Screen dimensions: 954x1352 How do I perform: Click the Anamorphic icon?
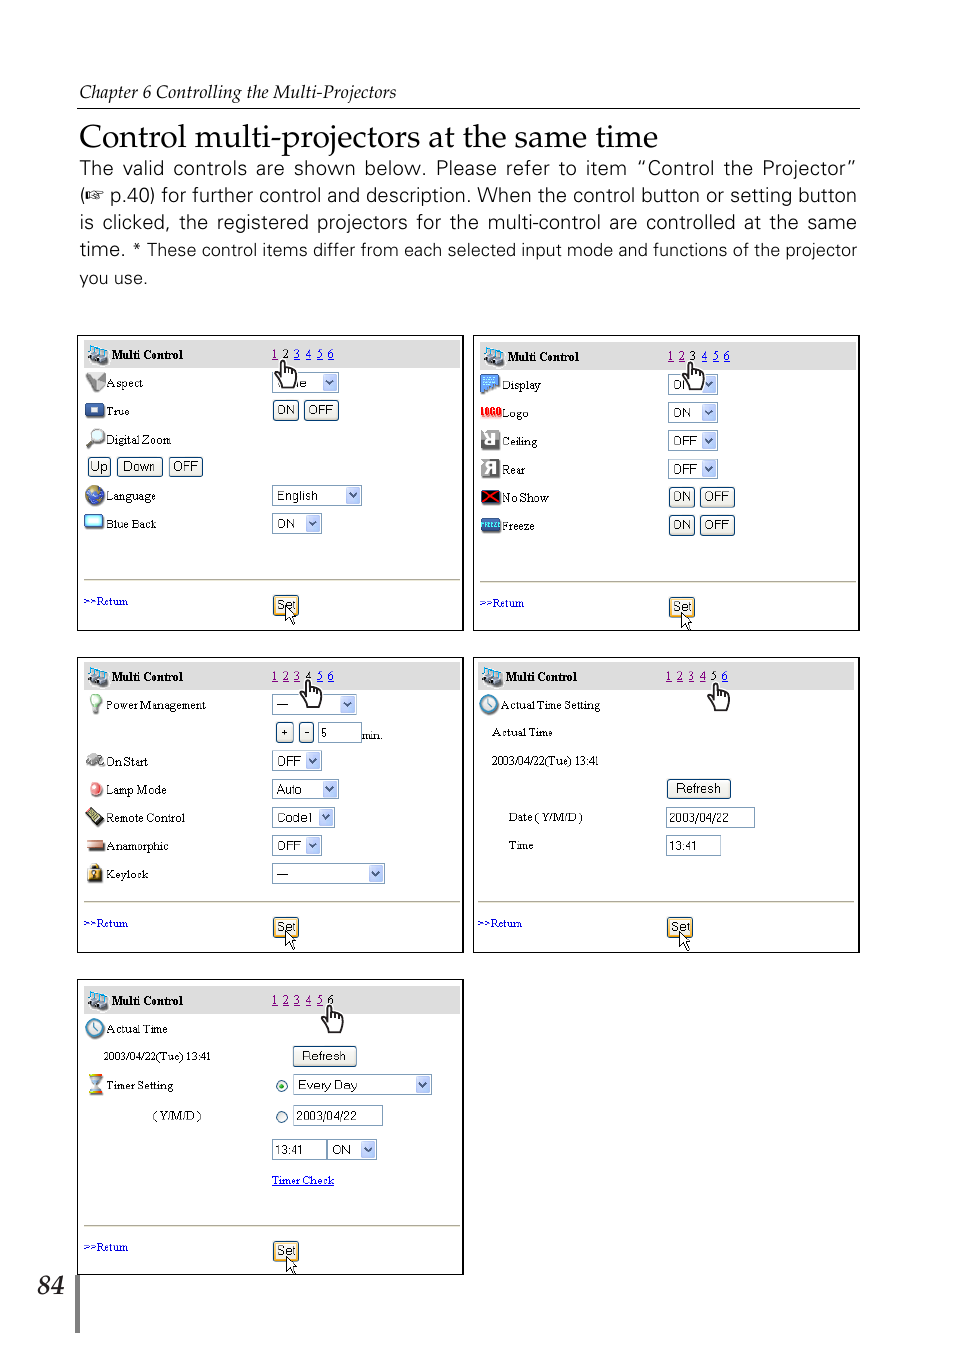click(x=95, y=845)
